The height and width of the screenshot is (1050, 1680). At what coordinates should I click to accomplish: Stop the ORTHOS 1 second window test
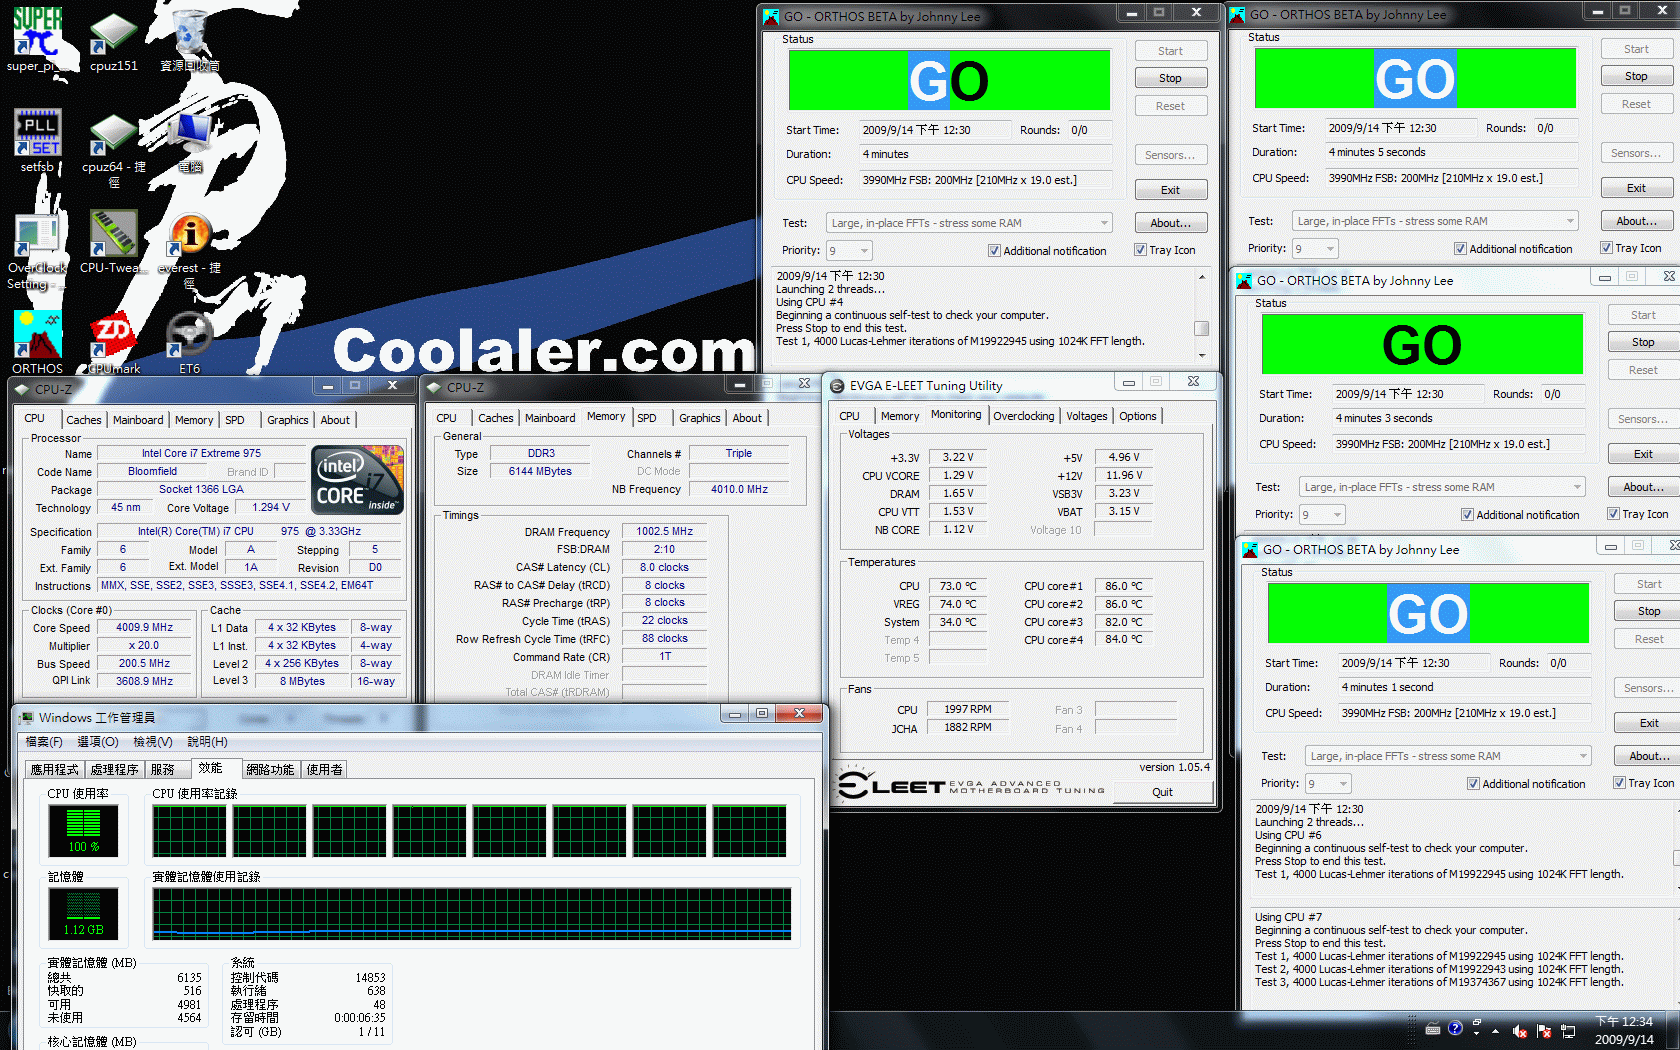click(x=1649, y=611)
